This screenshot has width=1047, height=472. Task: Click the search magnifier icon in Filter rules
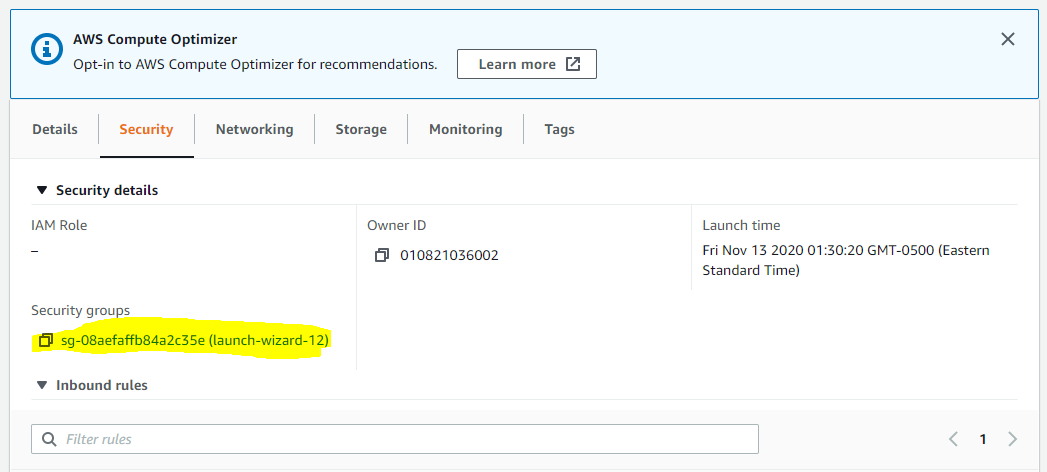click(49, 439)
